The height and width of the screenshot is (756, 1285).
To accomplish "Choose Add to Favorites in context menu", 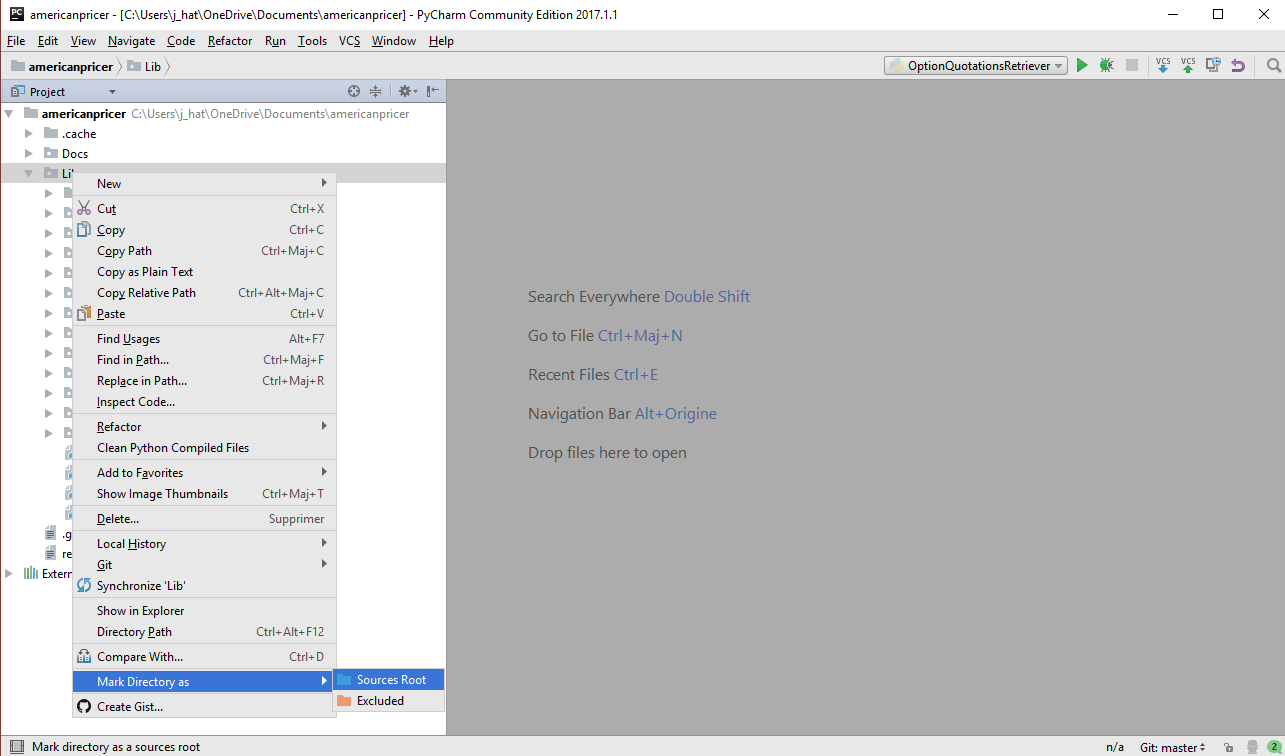I will click(x=204, y=472).
